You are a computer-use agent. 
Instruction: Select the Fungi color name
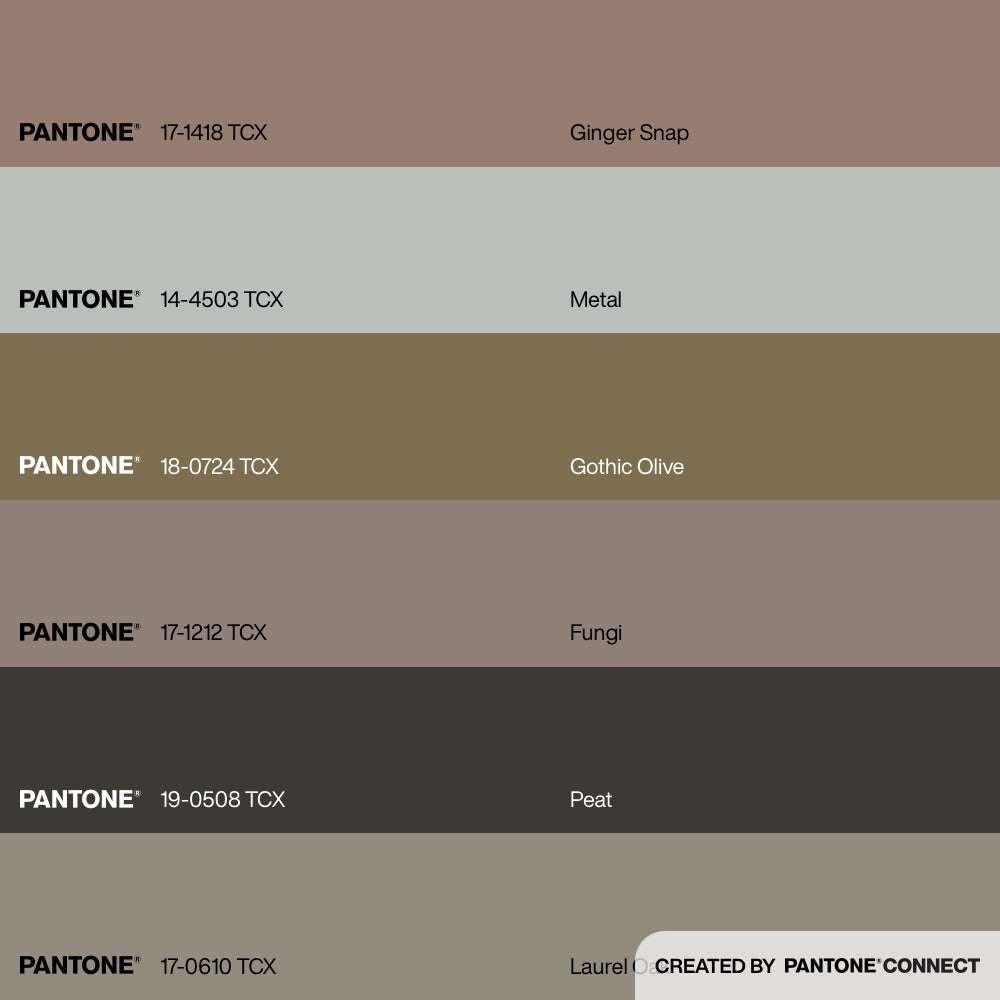595,632
